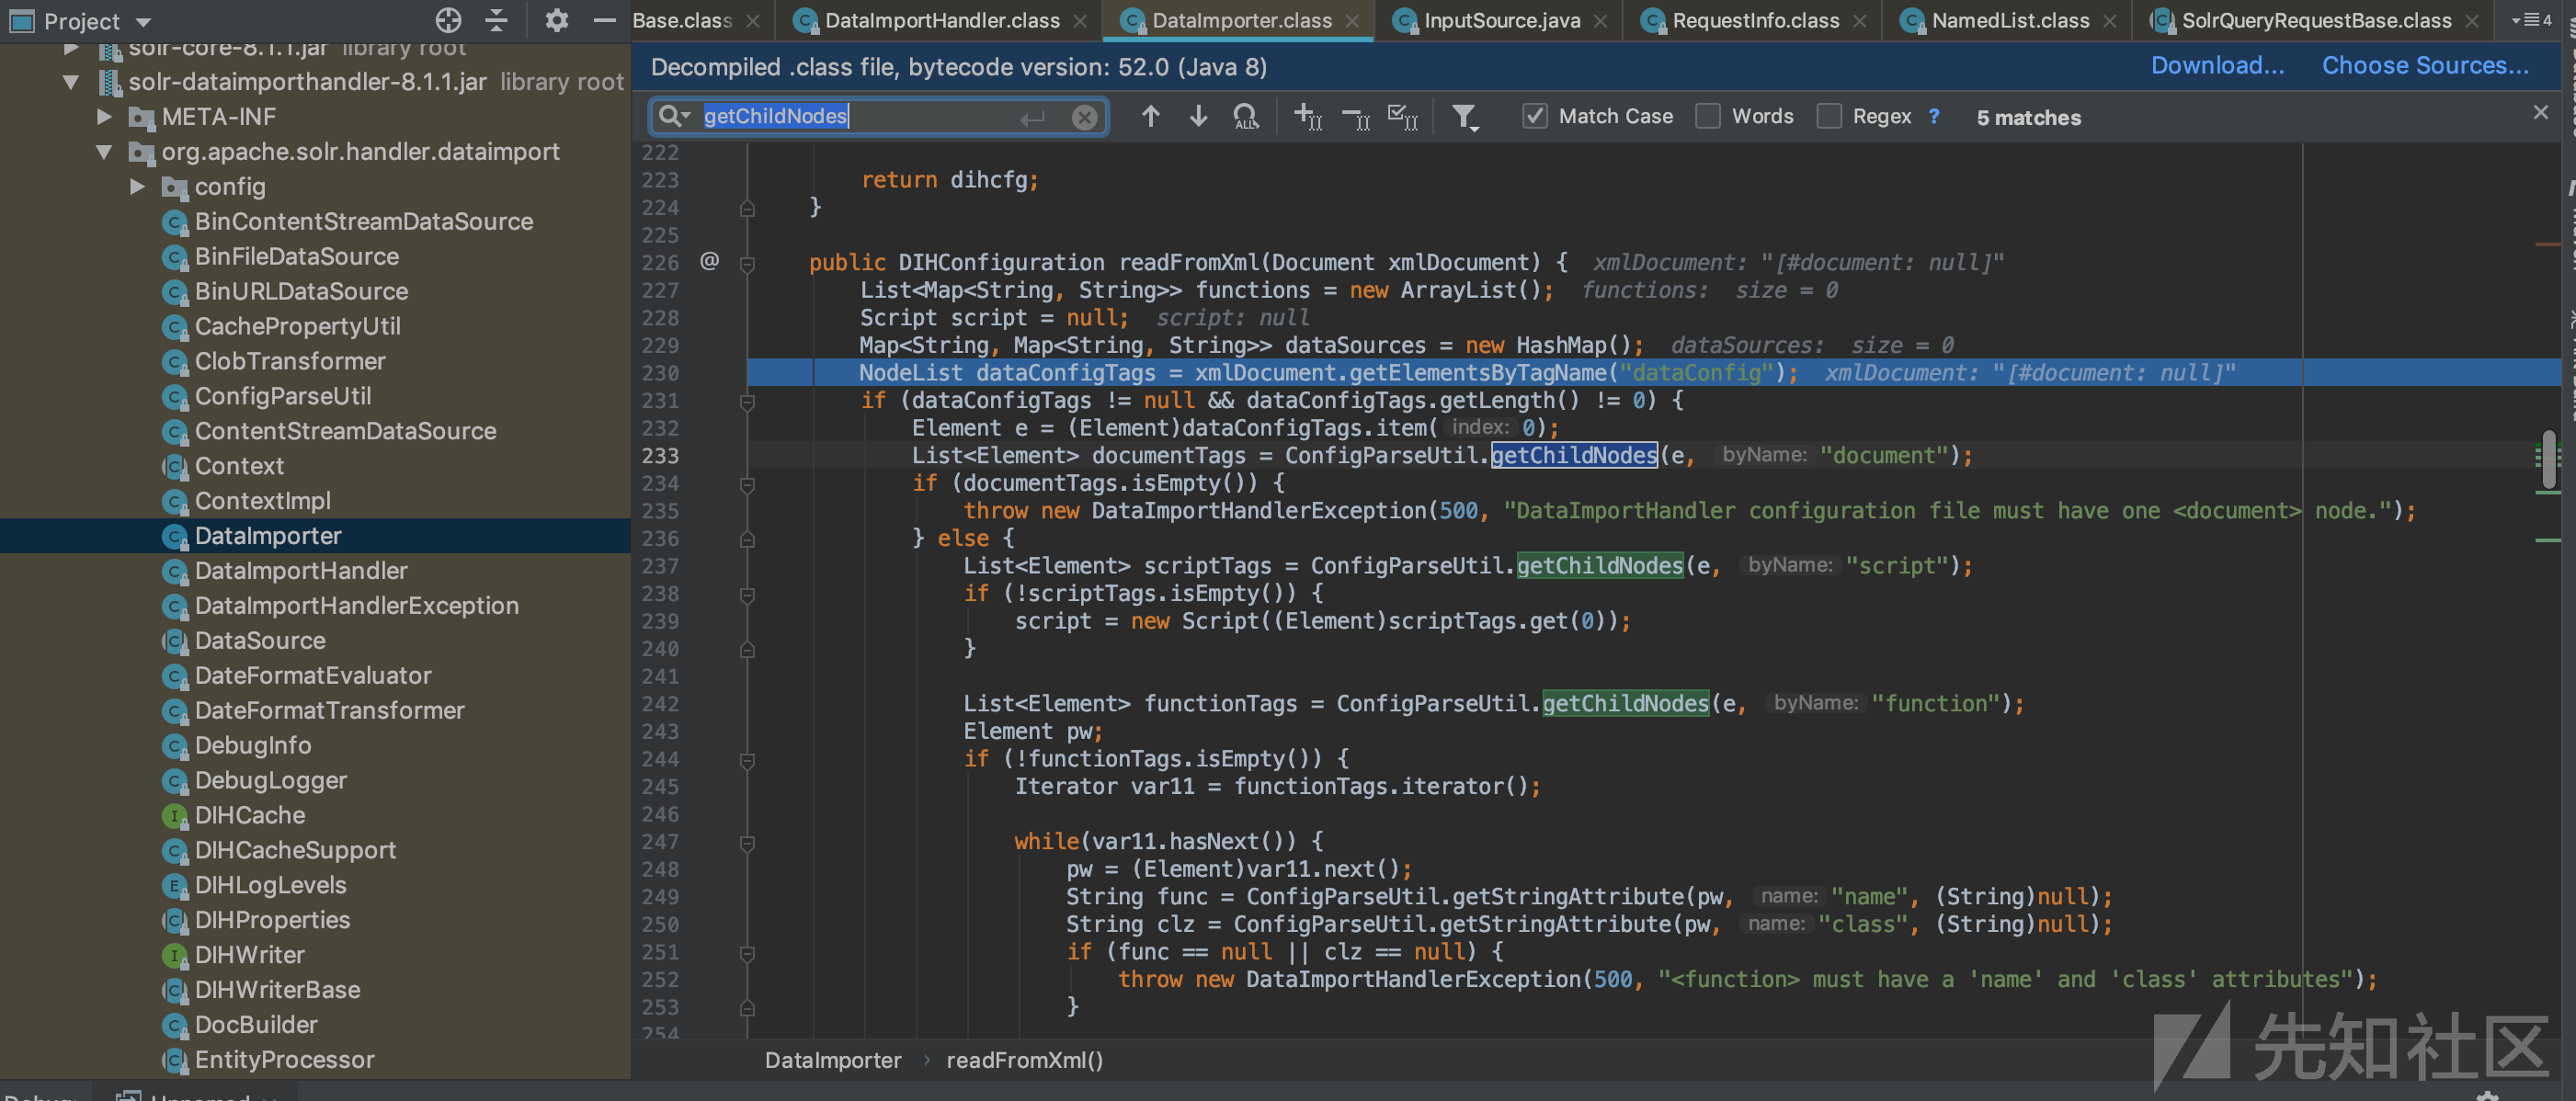Close the NamedList.class tab
This screenshot has height=1101, width=2576.
click(2109, 21)
